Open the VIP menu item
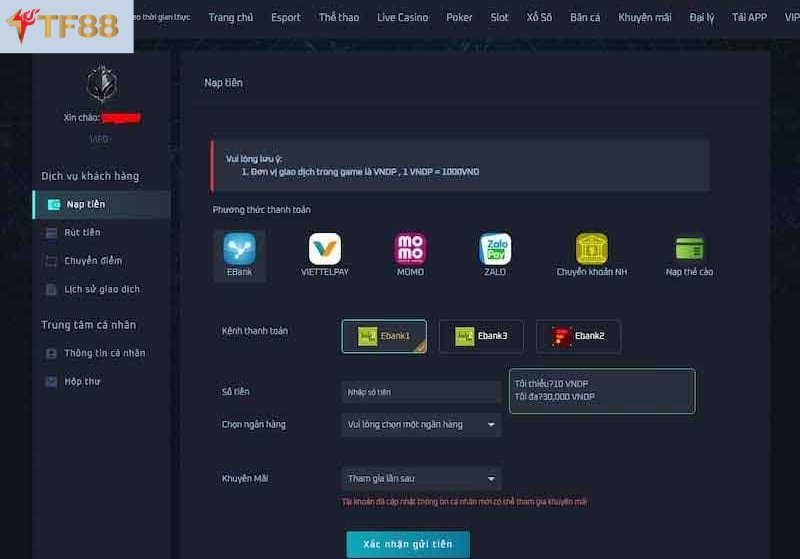Image resolution: width=800 pixels, height=559 pixels. click(x=792, y=17)
